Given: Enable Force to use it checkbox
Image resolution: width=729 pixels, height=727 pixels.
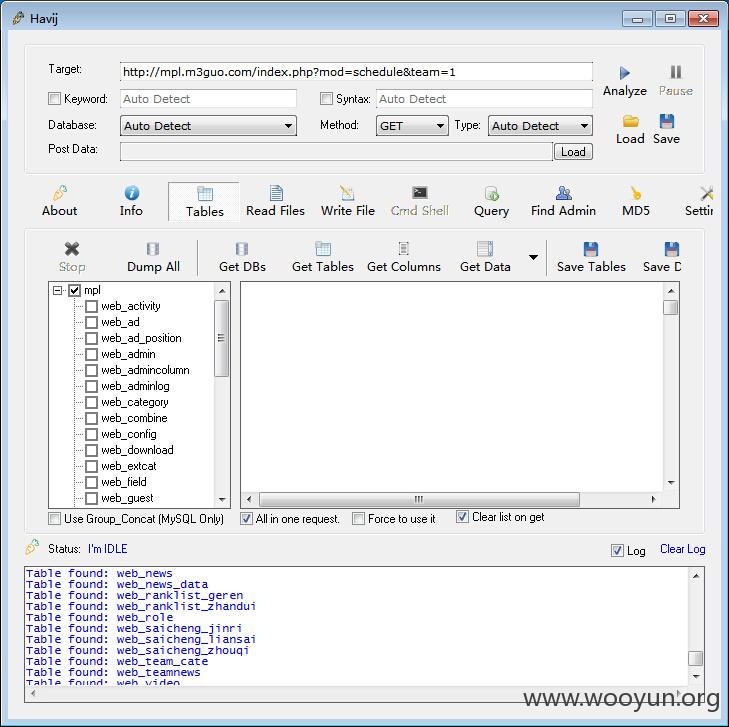Looking at the screenshot, I should pos(358,518).
